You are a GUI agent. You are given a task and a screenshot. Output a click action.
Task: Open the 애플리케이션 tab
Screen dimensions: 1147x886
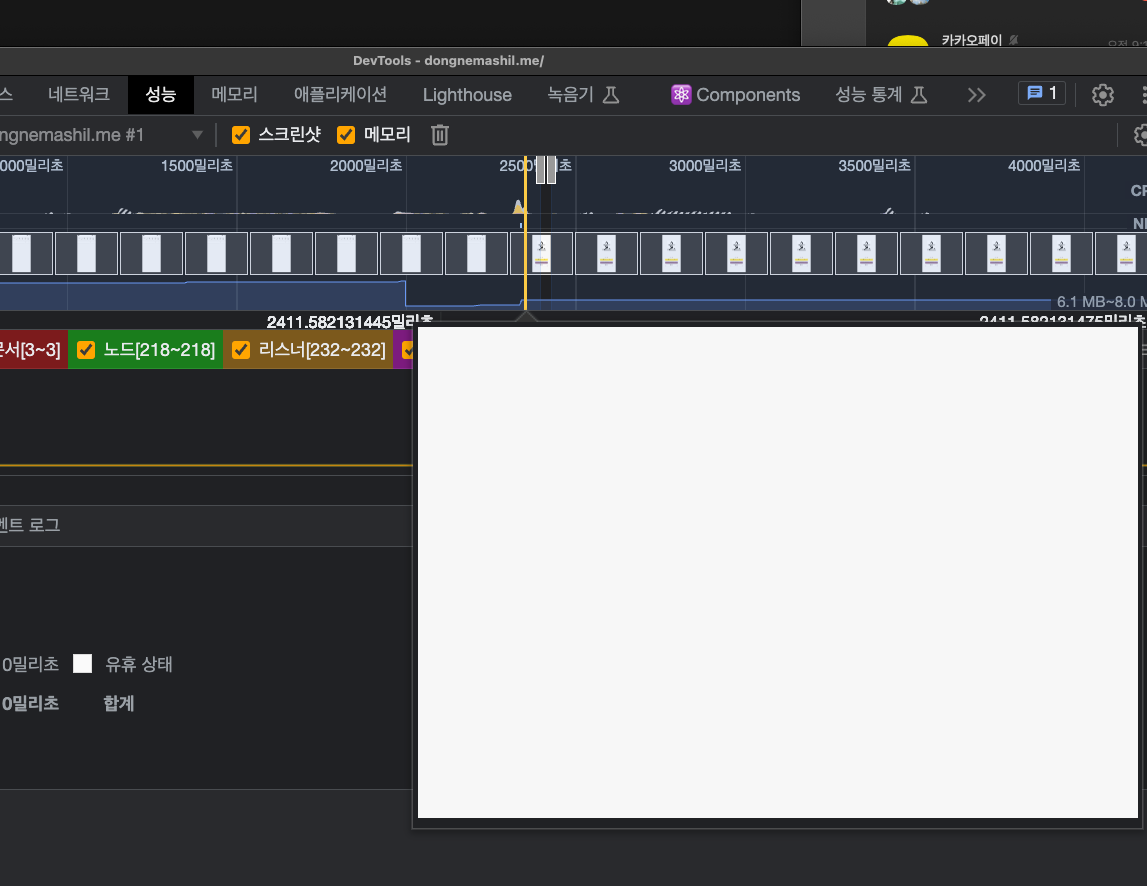tap(340, 94)
